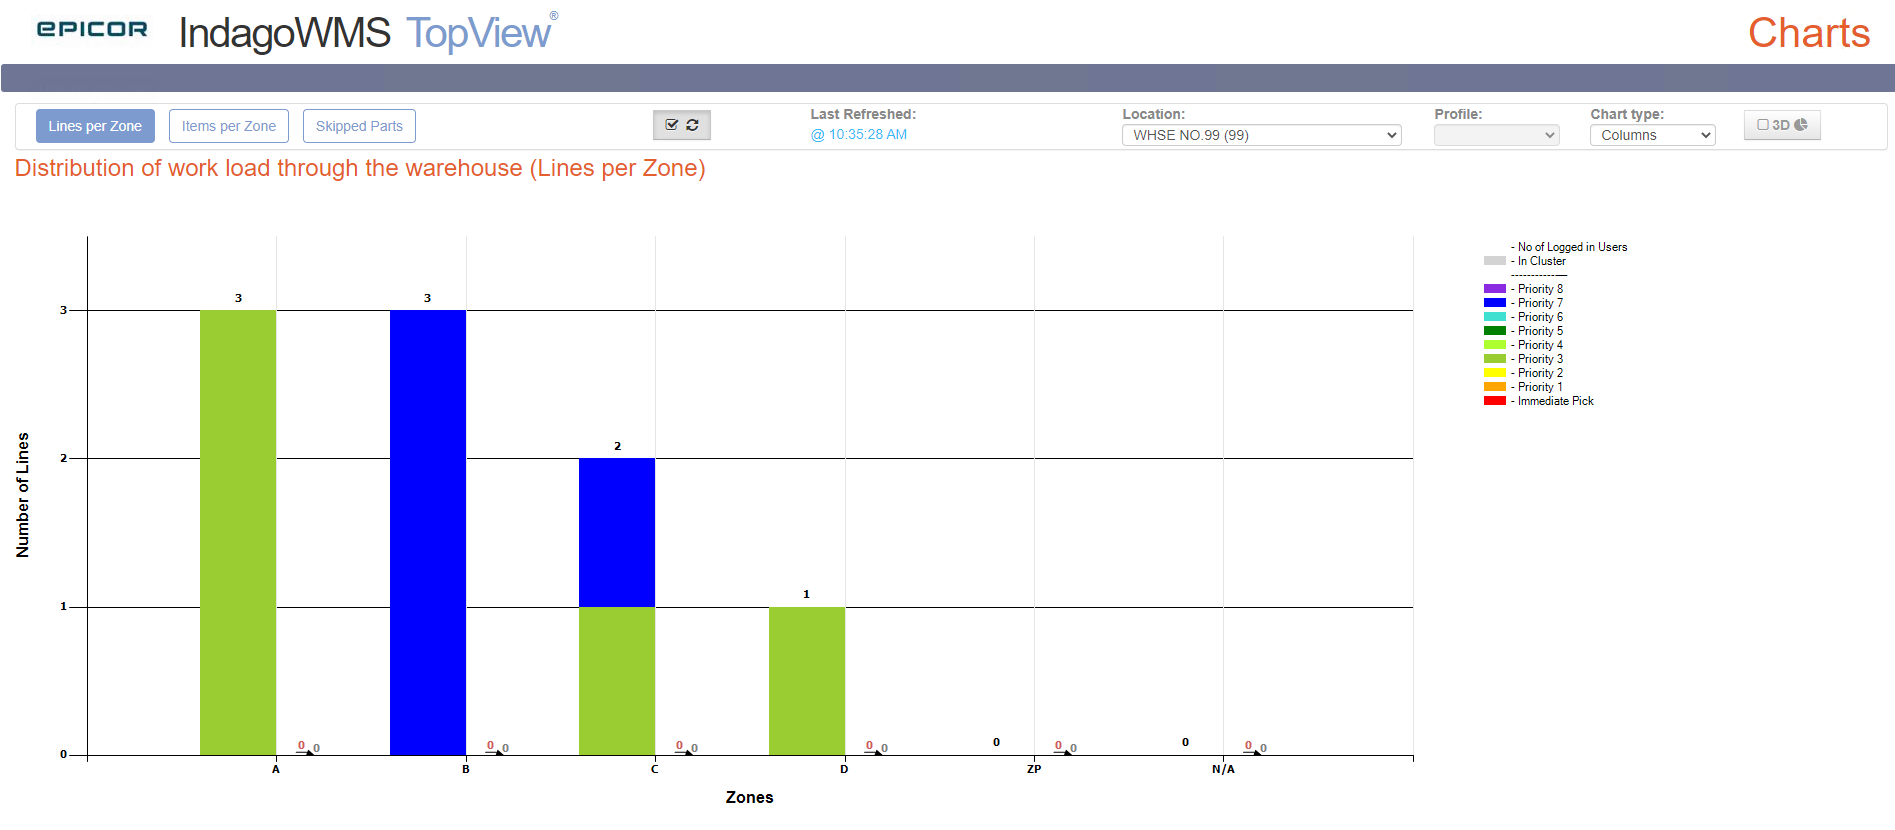Click the pie chart icon beside 3D
This screenshot has width=1895, height=830.
pyautogui.click(x=1801, y=125)
